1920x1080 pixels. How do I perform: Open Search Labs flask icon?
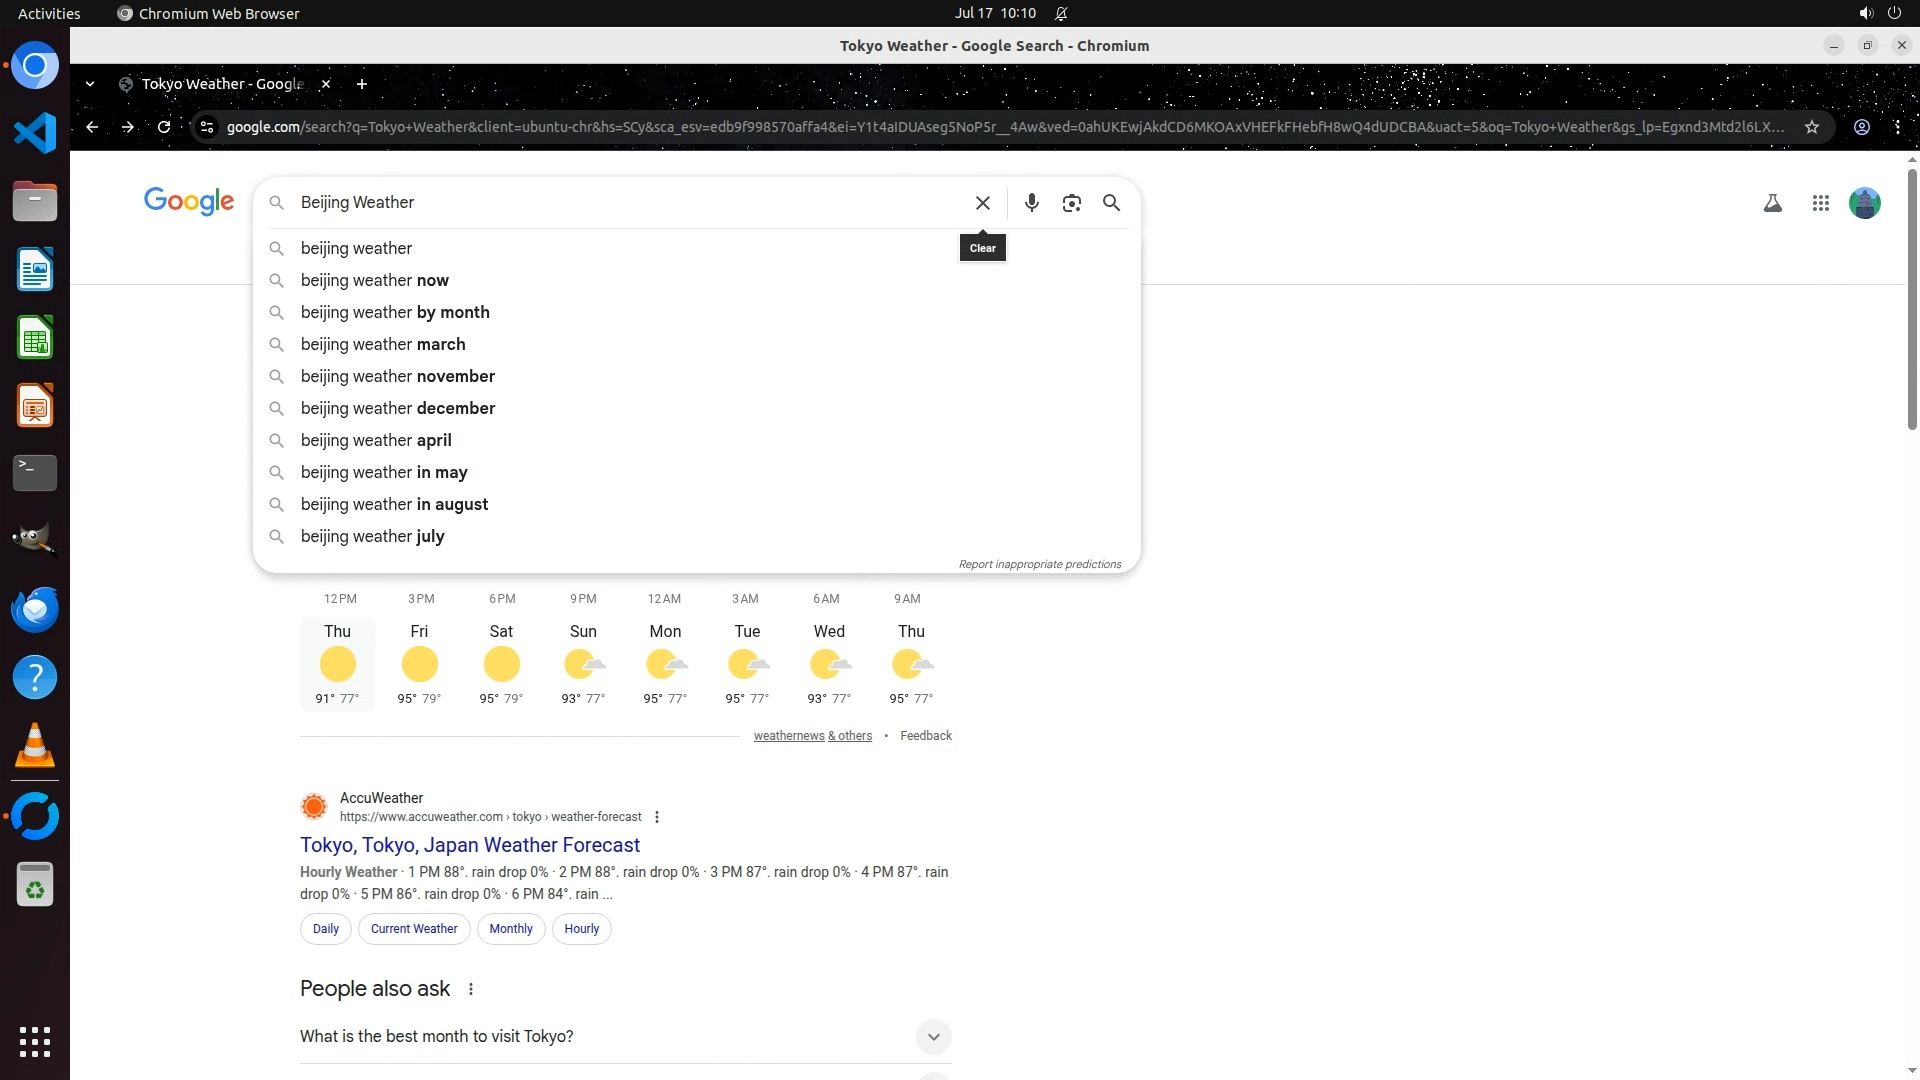point(1772,203)
